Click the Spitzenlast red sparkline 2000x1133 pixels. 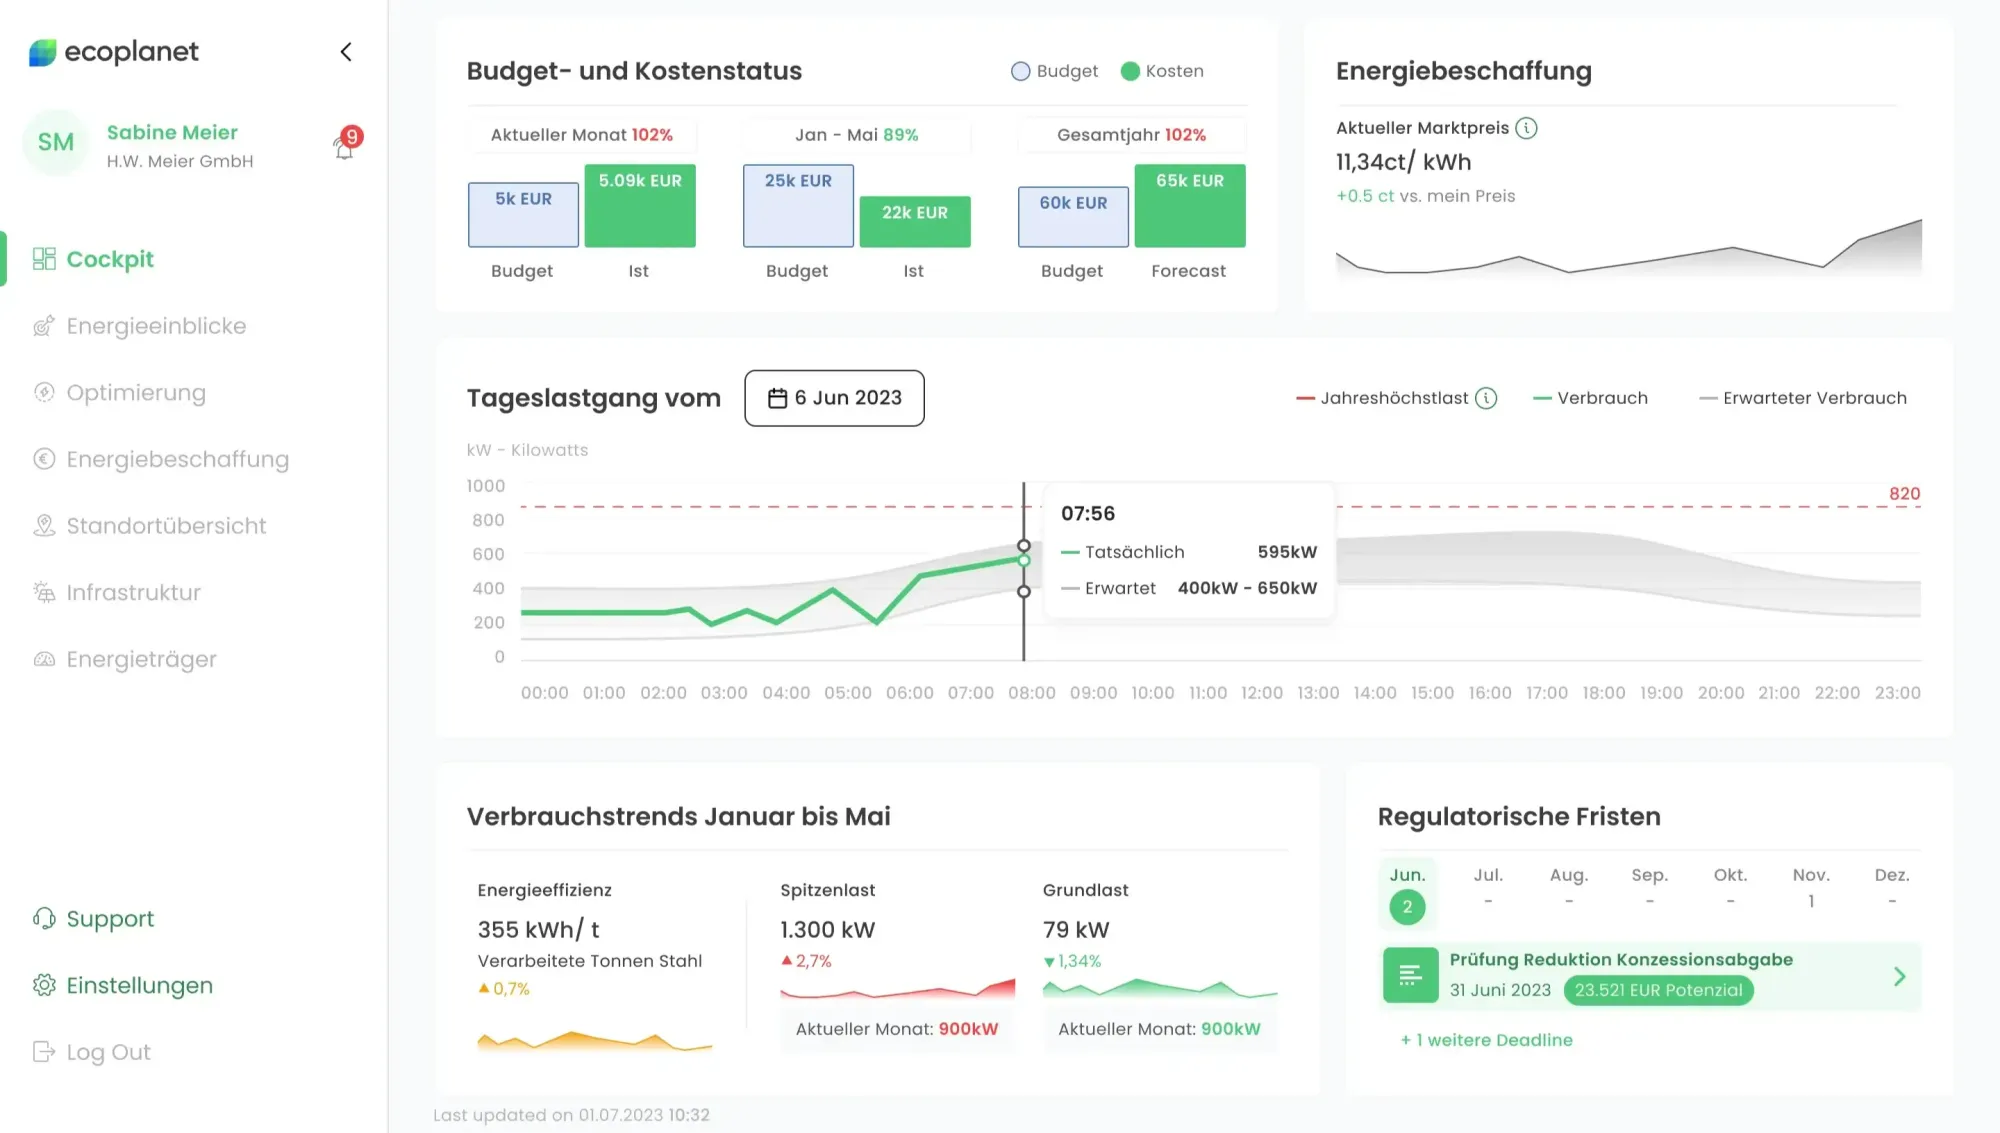pyautogui.click(x=898, y=990)
